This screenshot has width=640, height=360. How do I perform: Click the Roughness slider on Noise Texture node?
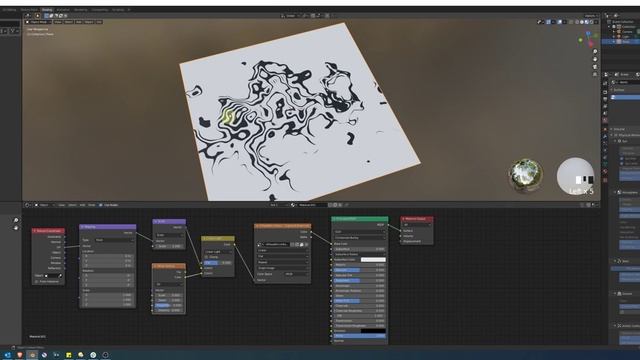[169, 305]
